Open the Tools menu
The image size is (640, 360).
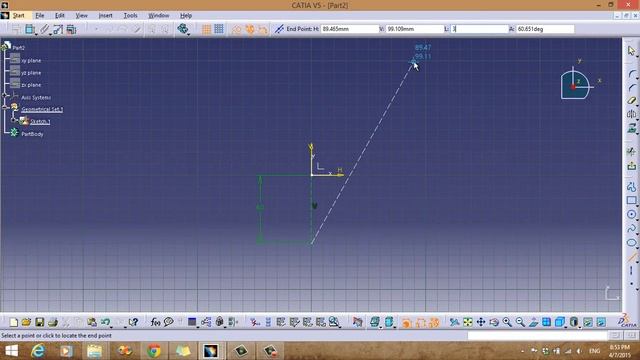click(130, 16)
